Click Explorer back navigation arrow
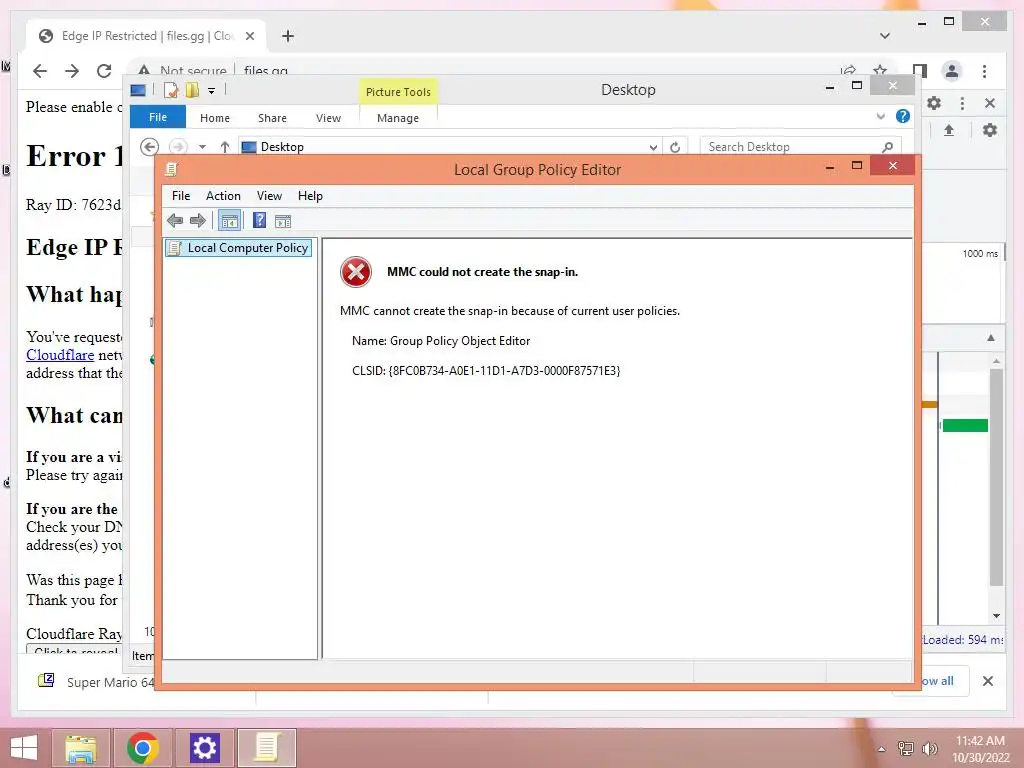Viewport: 1024px width, 768px height. click(150, 147)
